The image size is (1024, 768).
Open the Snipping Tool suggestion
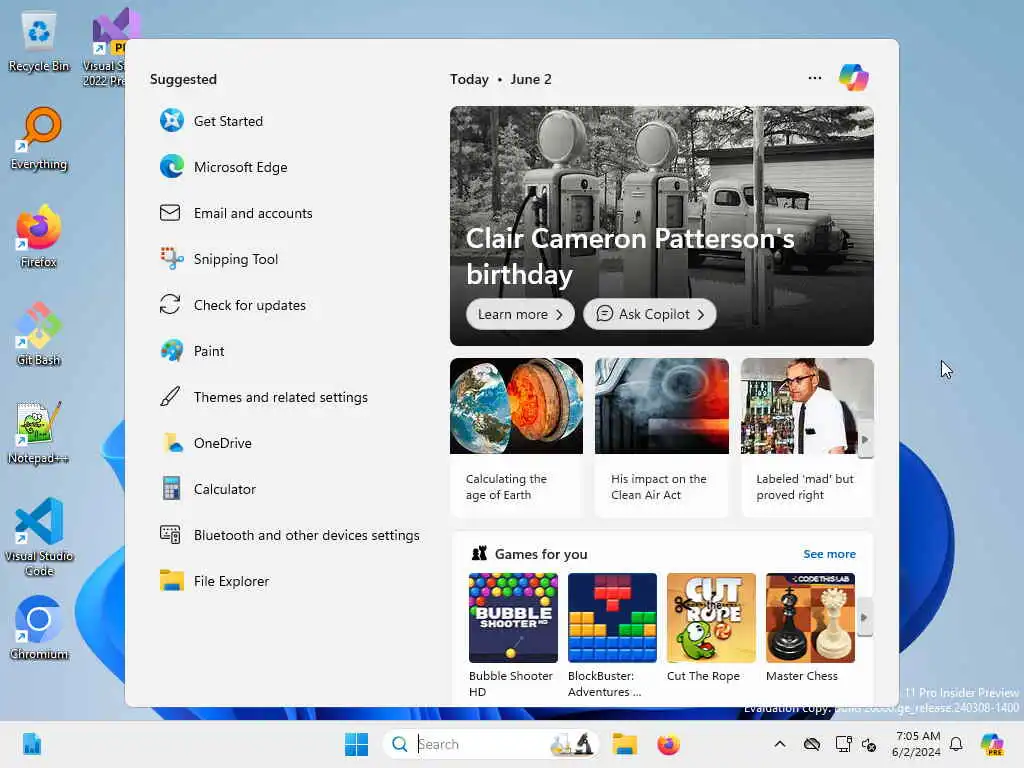pos(219,259)
